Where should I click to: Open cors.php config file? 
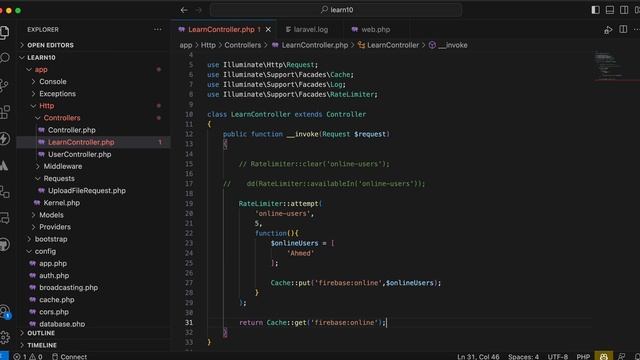pyautogui.click(x=54, y=312)
